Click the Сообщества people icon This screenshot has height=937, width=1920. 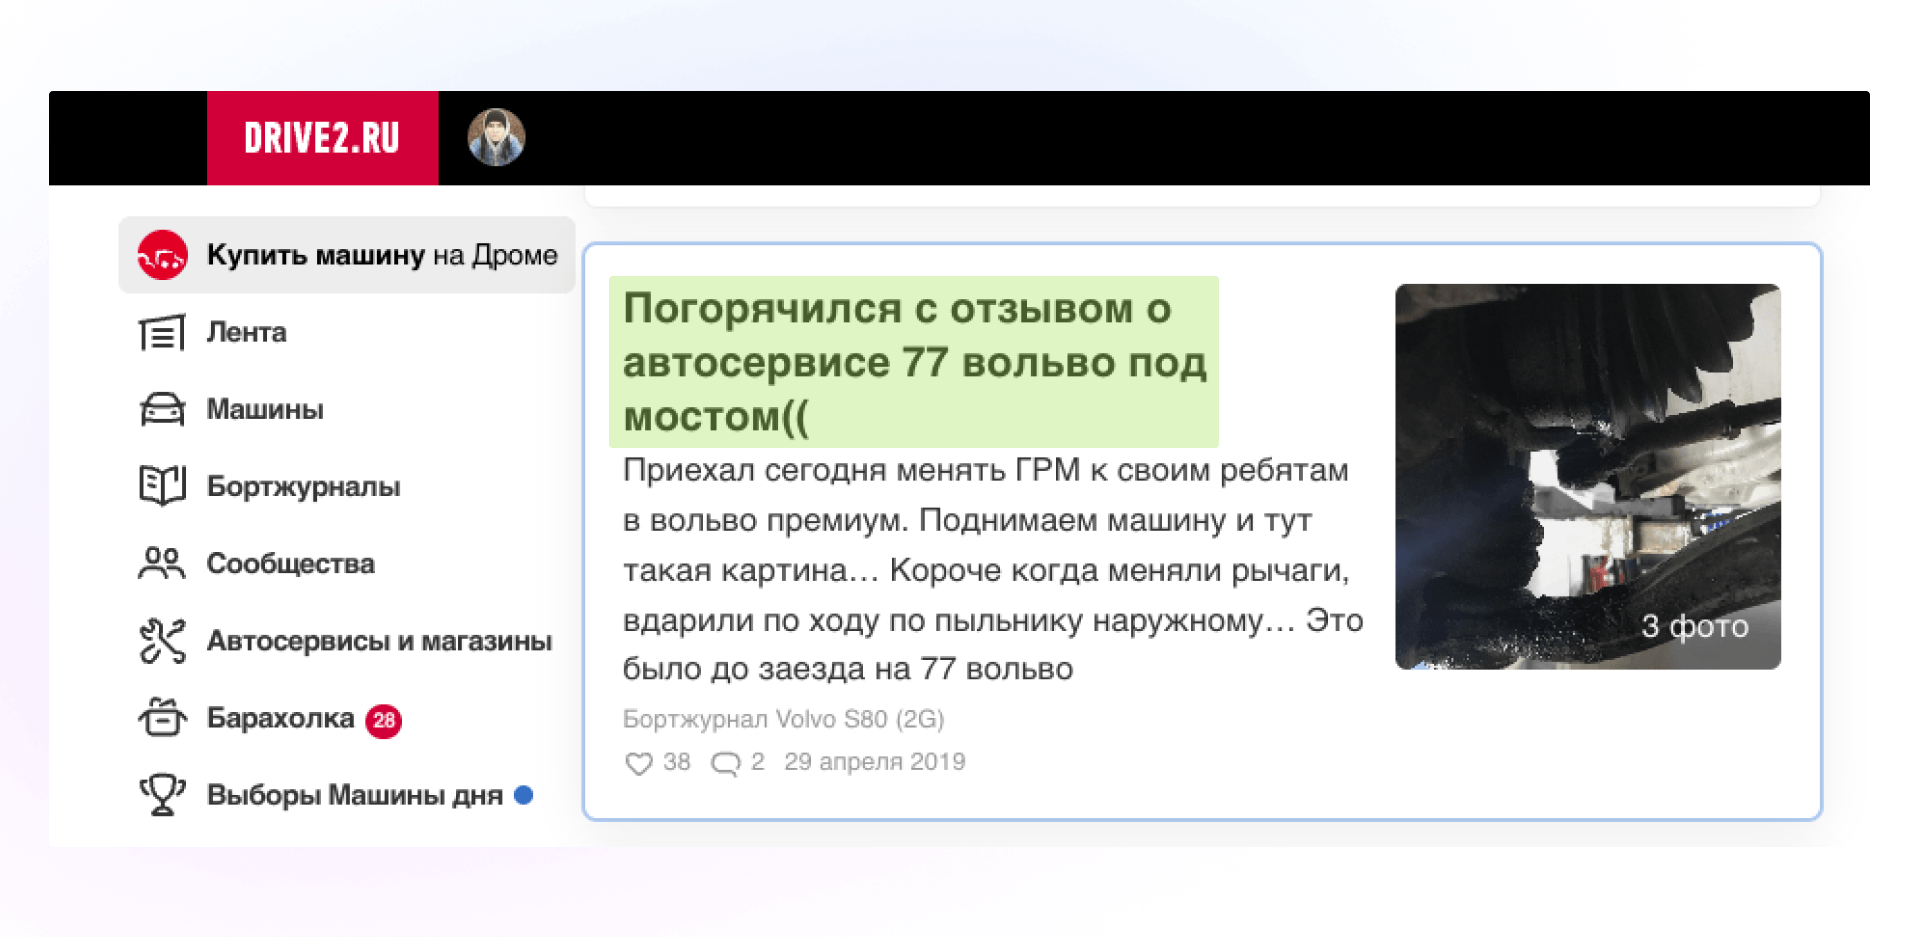[162, 563]
